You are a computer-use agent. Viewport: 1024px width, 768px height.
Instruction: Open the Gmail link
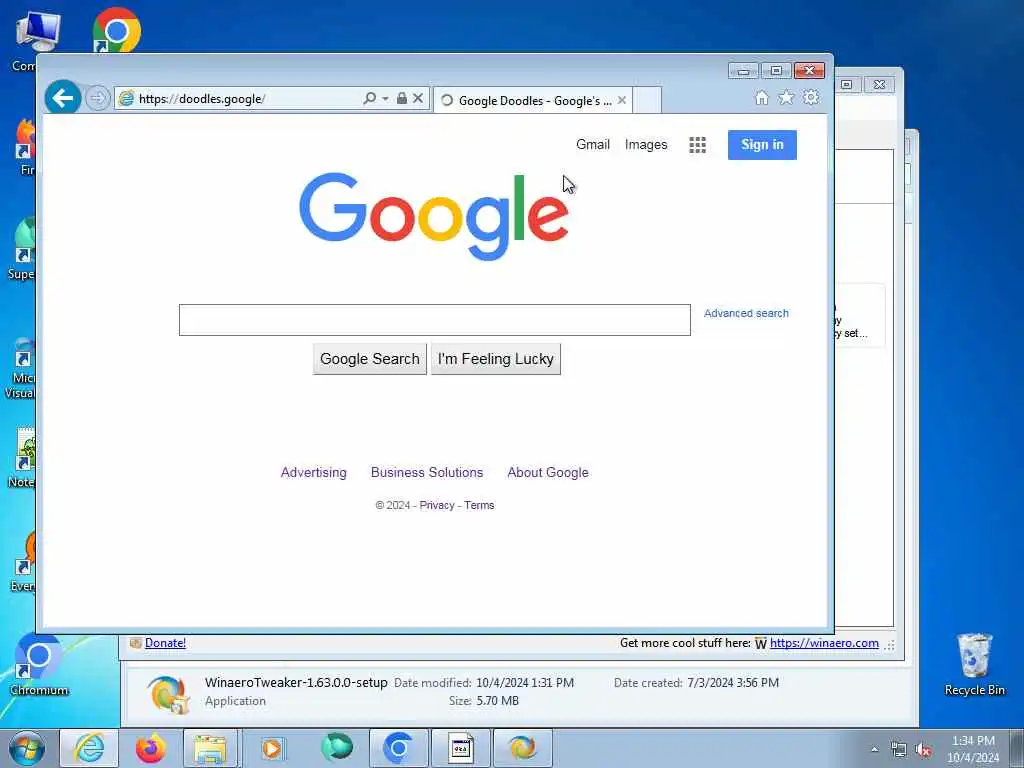[x=592, y=144]
